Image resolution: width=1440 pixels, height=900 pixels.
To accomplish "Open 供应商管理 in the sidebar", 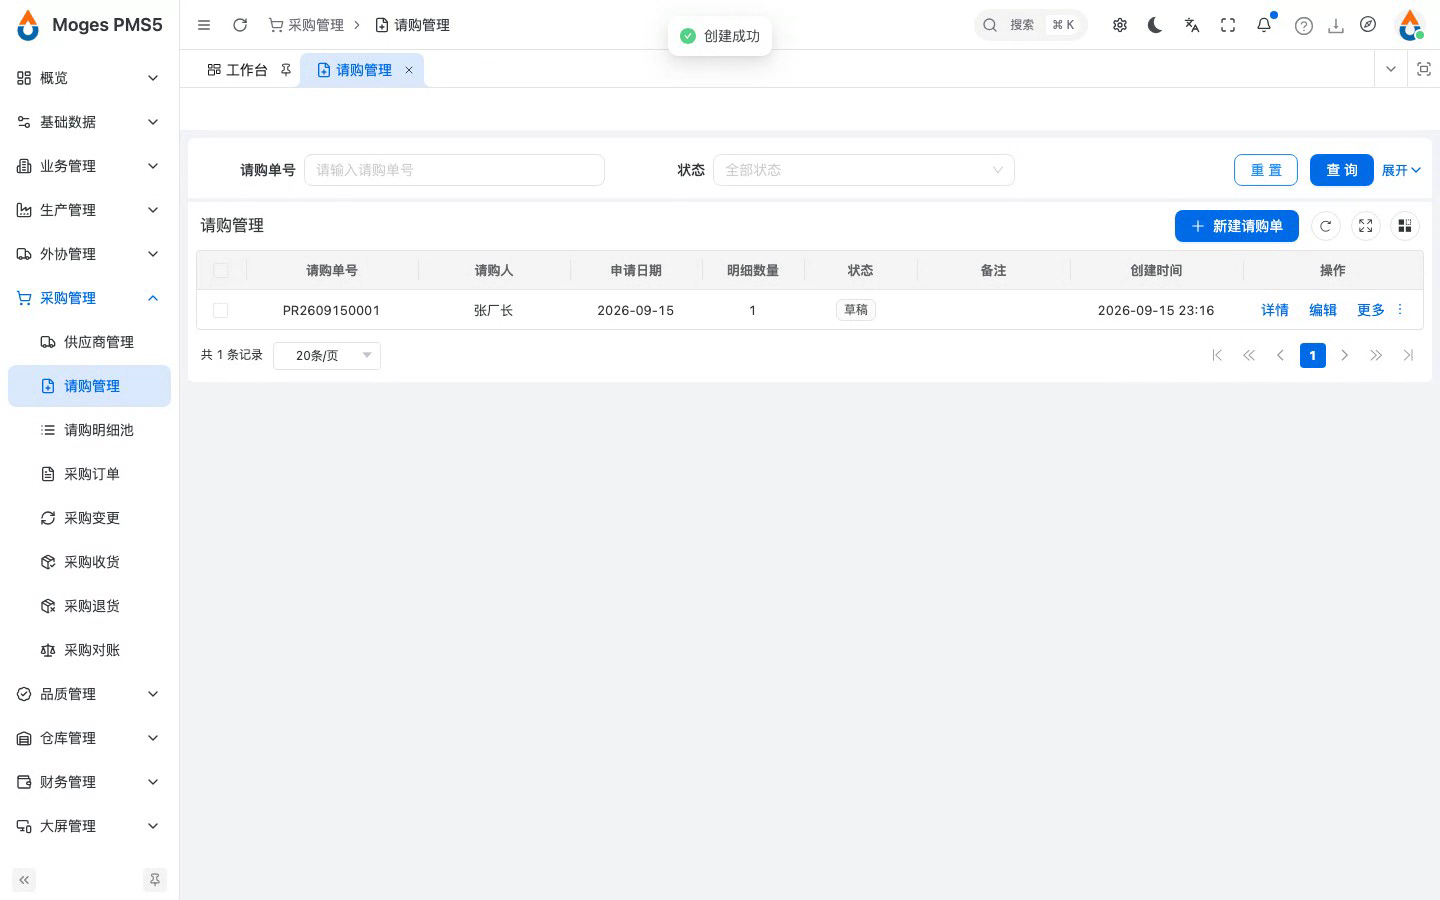I will coord(88,342).
